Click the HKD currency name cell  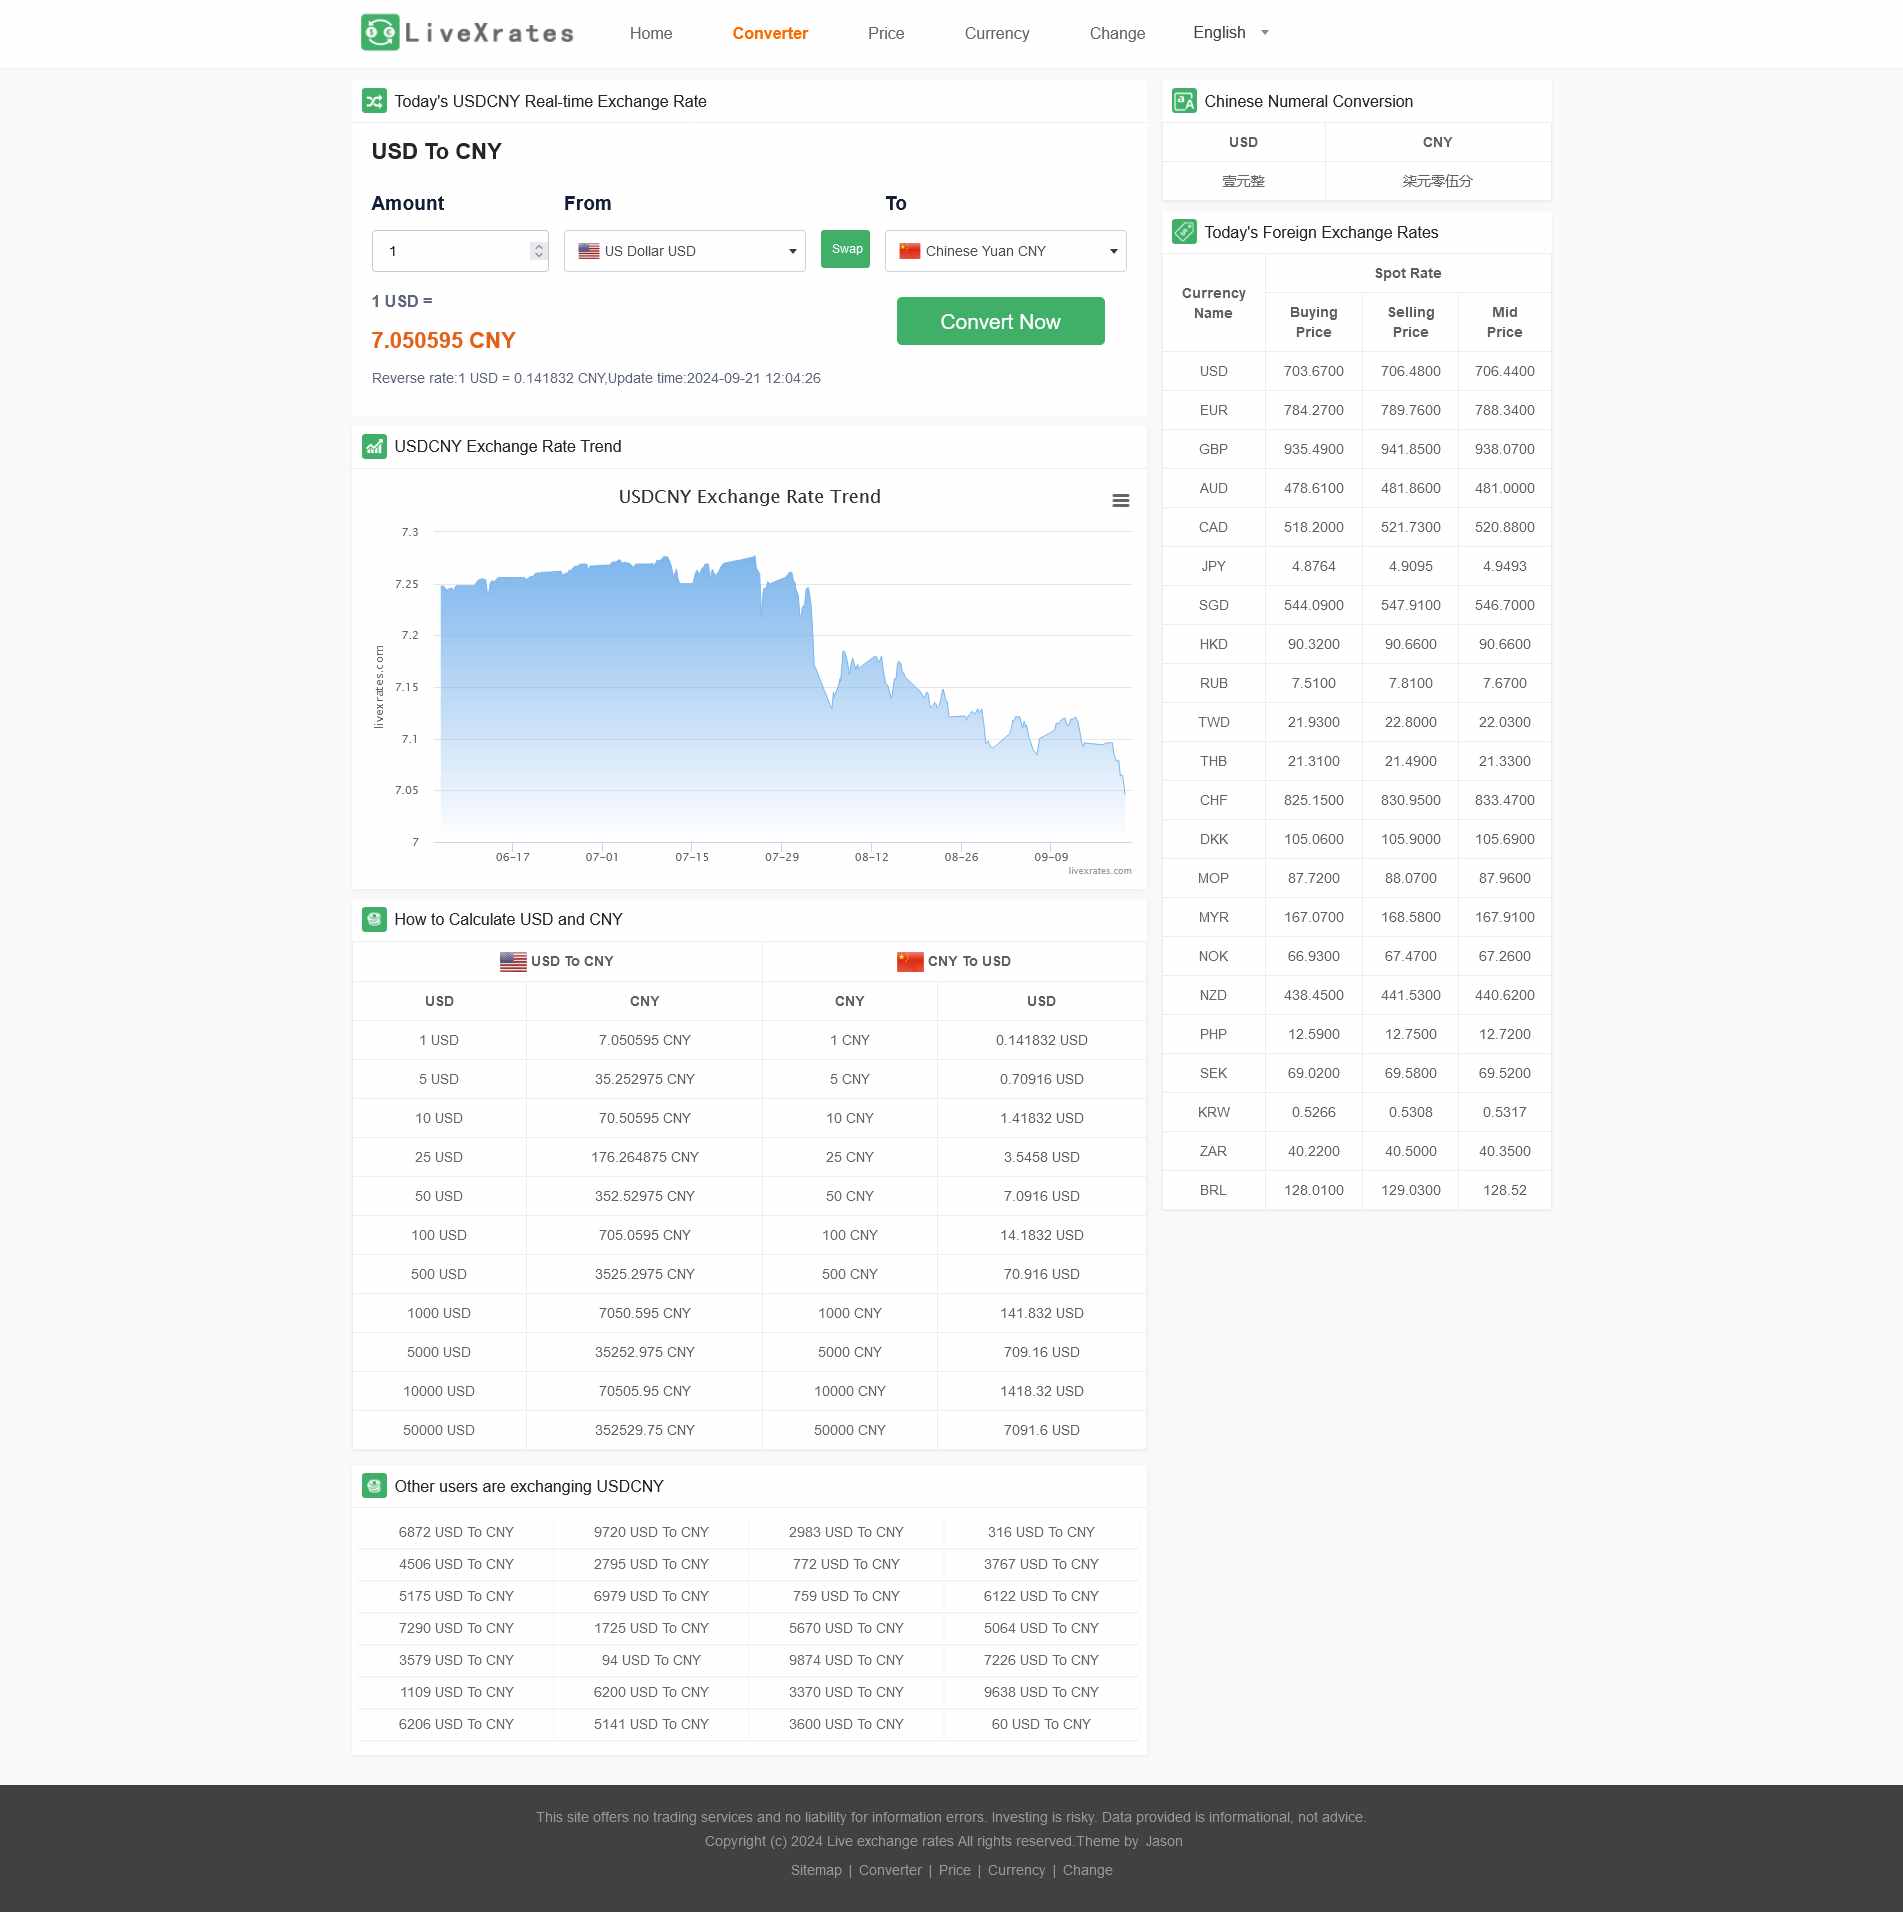tap(1213, 644)
